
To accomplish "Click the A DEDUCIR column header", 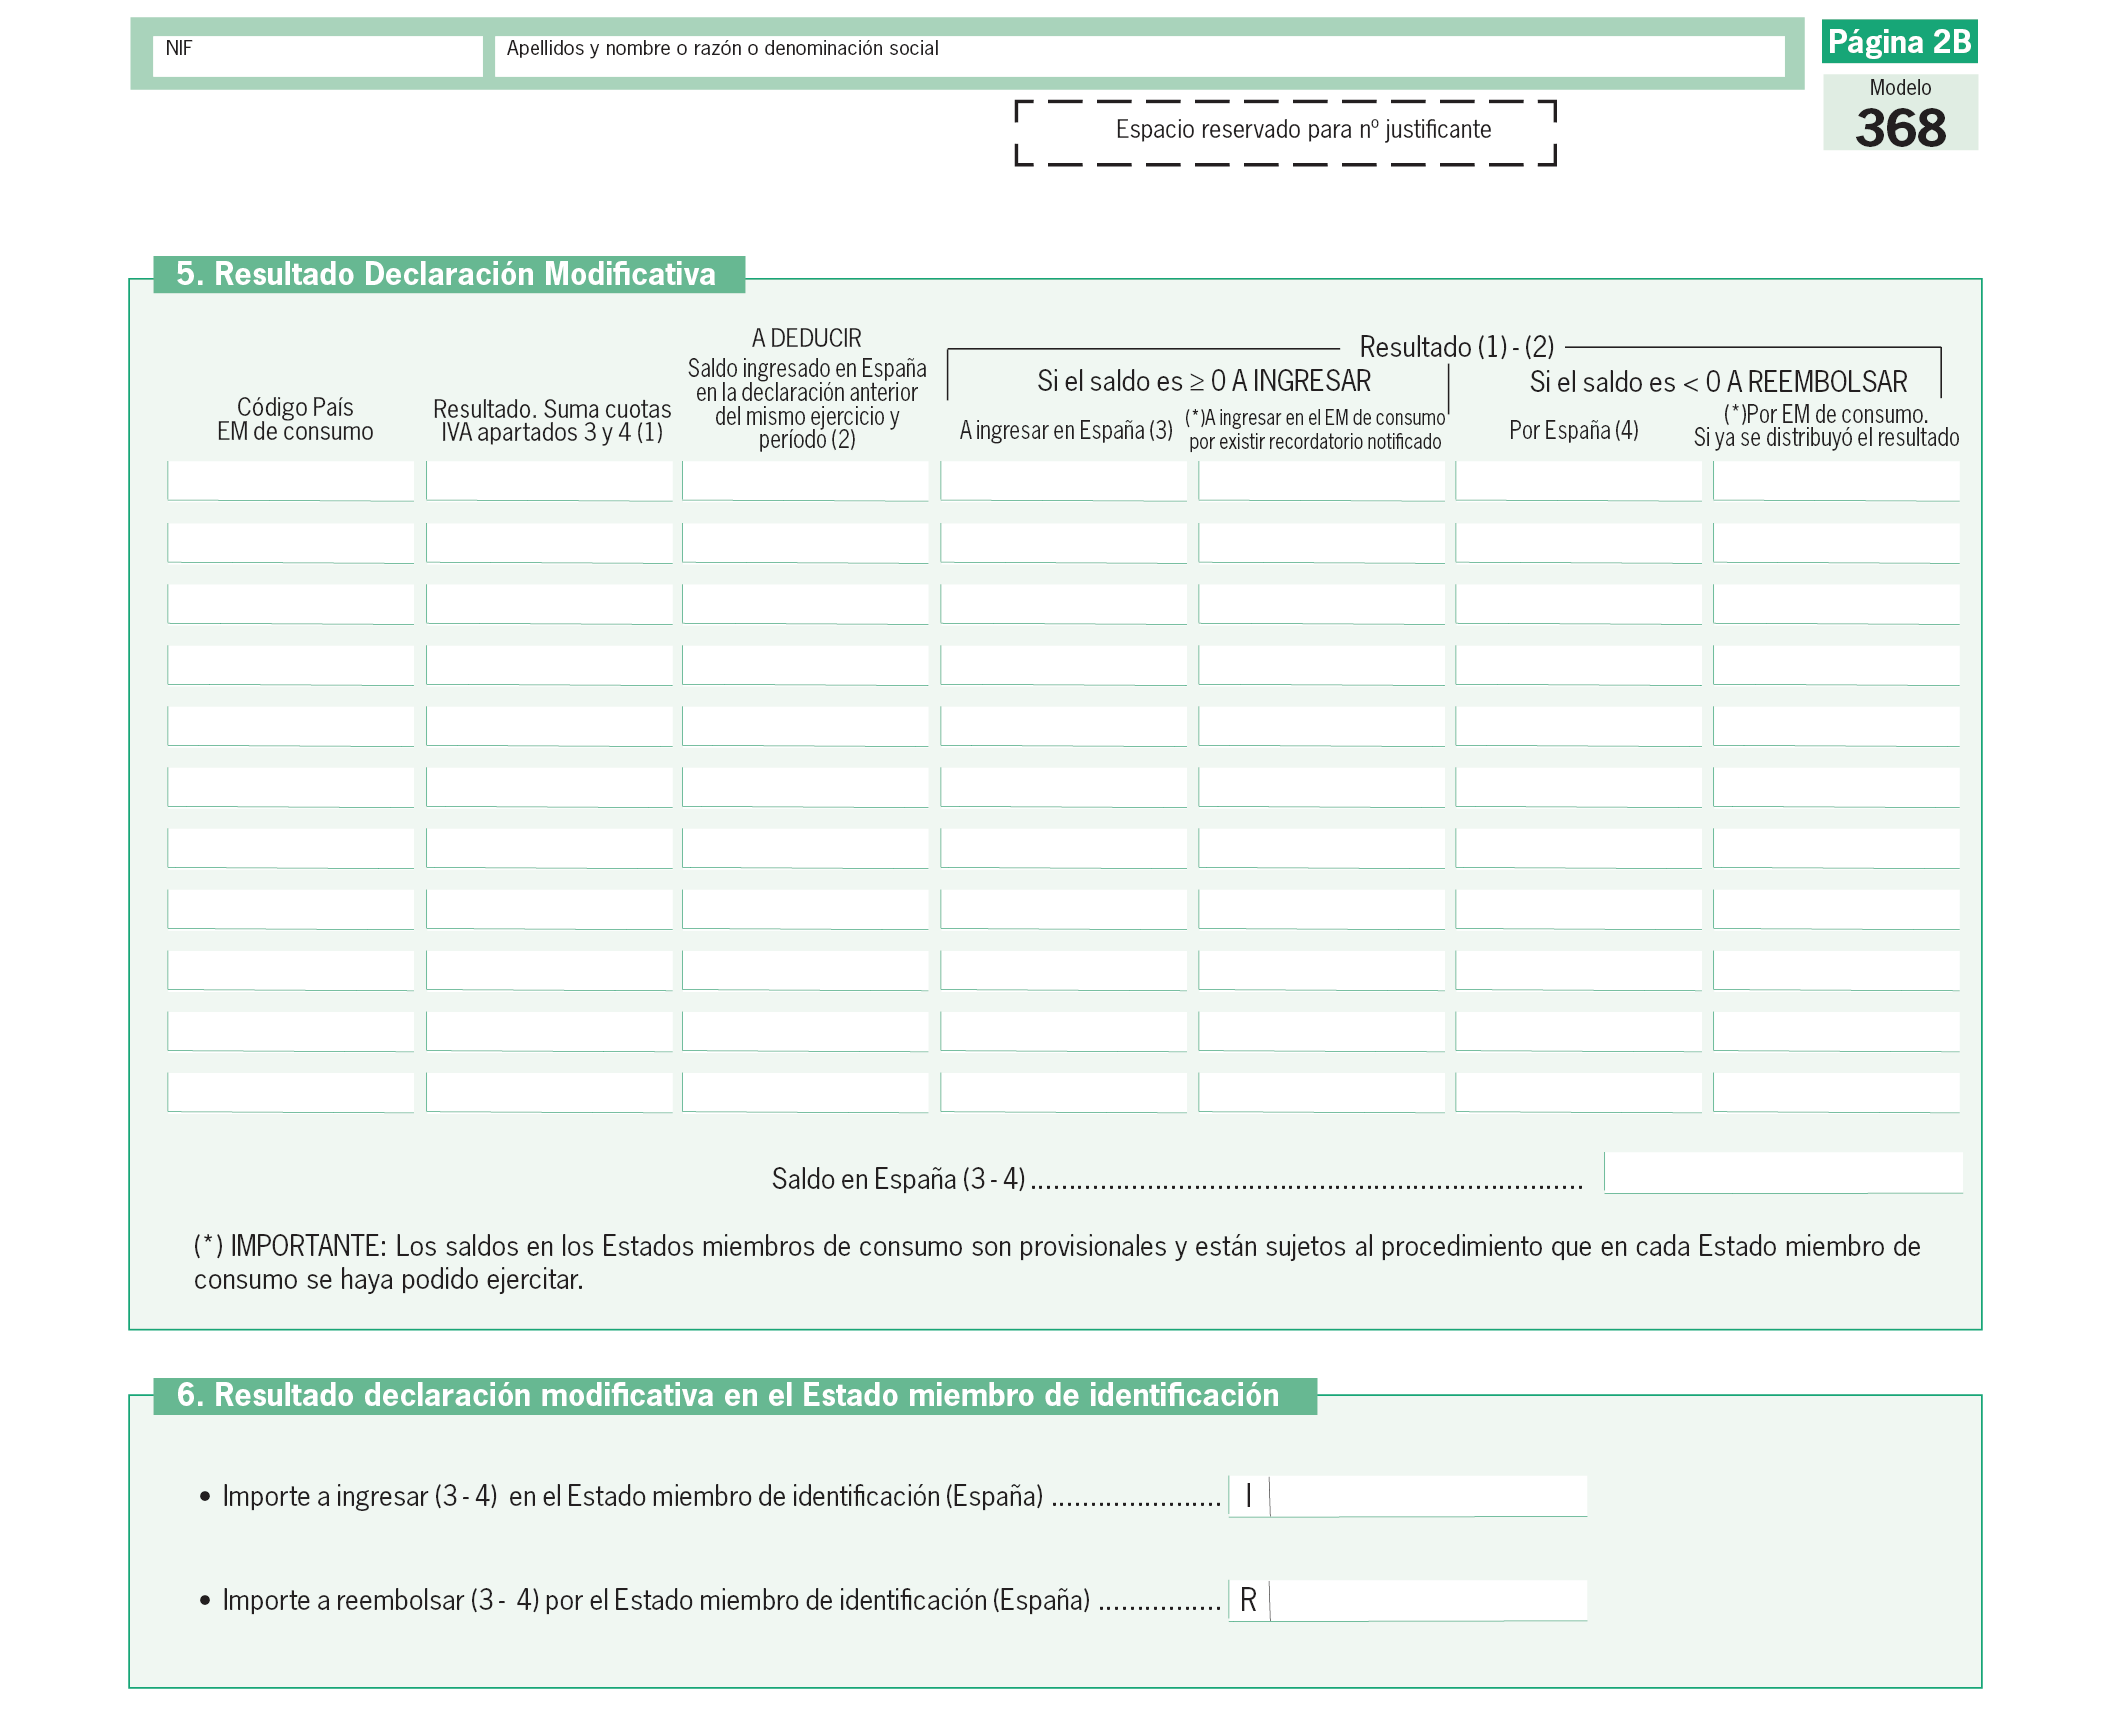I will pyautogui.click(x=807, y=389).
